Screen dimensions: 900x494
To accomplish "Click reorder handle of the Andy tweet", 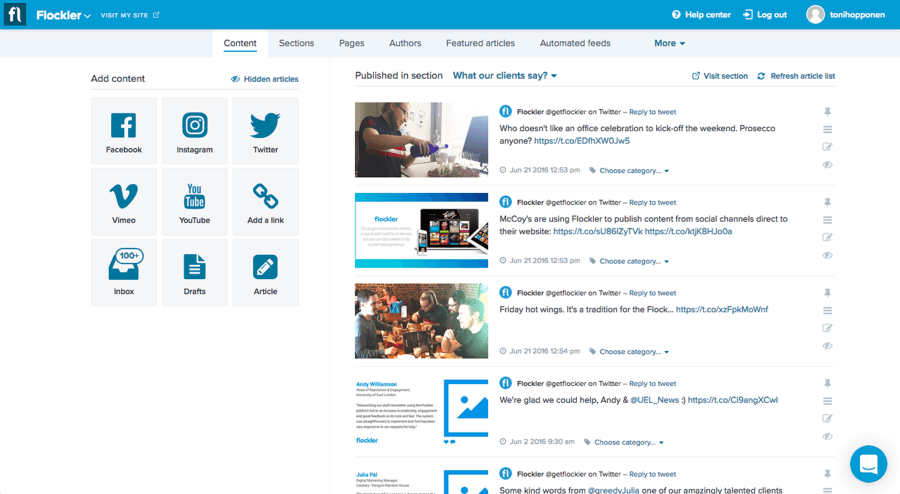I will coord(827,401).
